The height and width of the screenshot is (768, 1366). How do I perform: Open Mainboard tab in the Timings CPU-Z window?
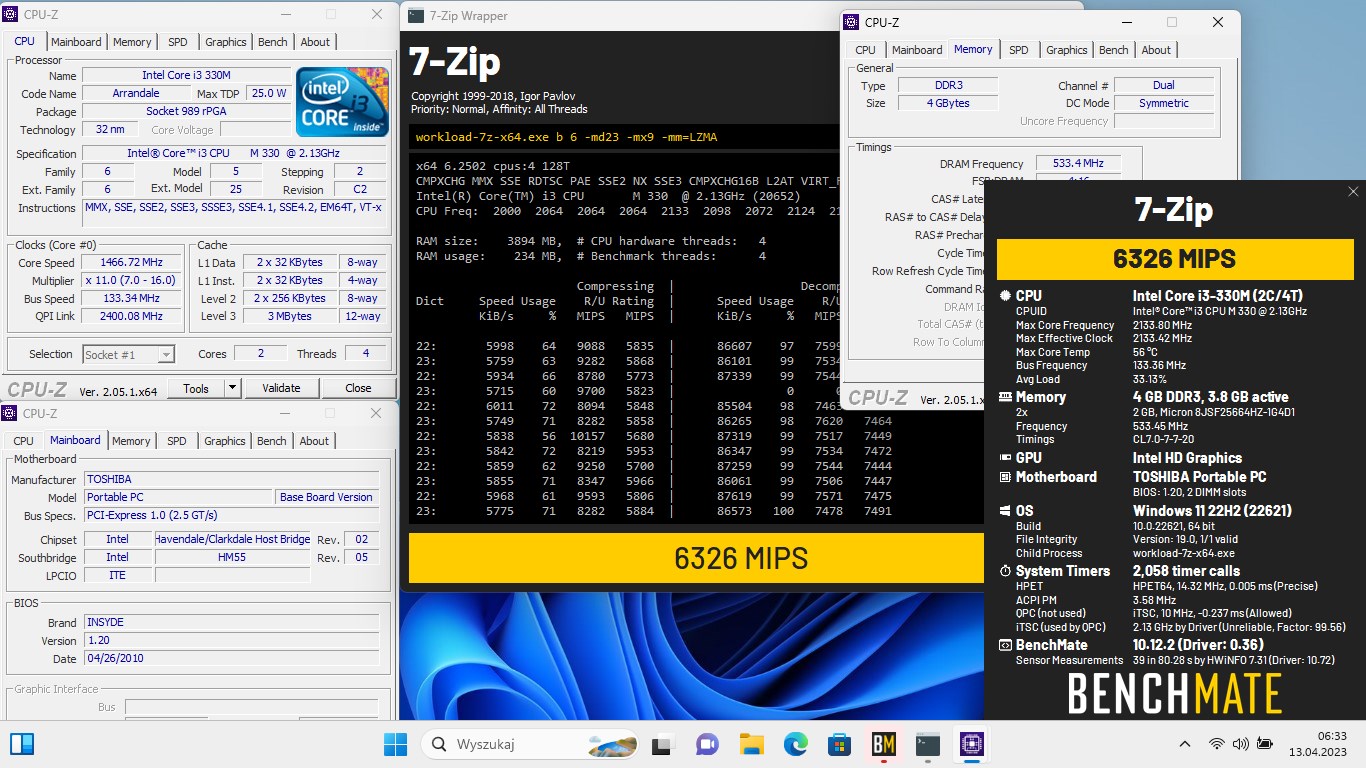(917, 50)
